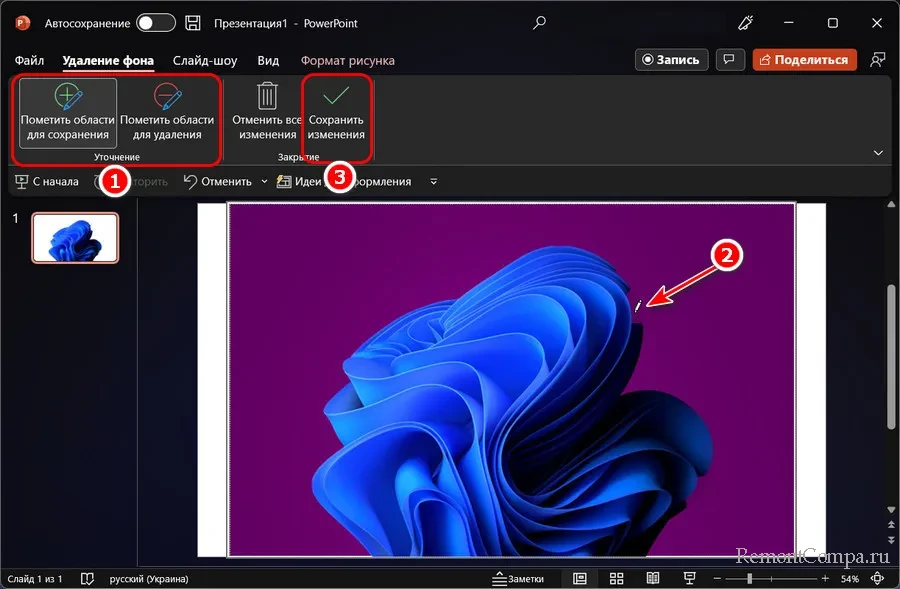Open the Слайд-шоу tab
The width and height of the screenshot is (900, 589).
[205, 60]
